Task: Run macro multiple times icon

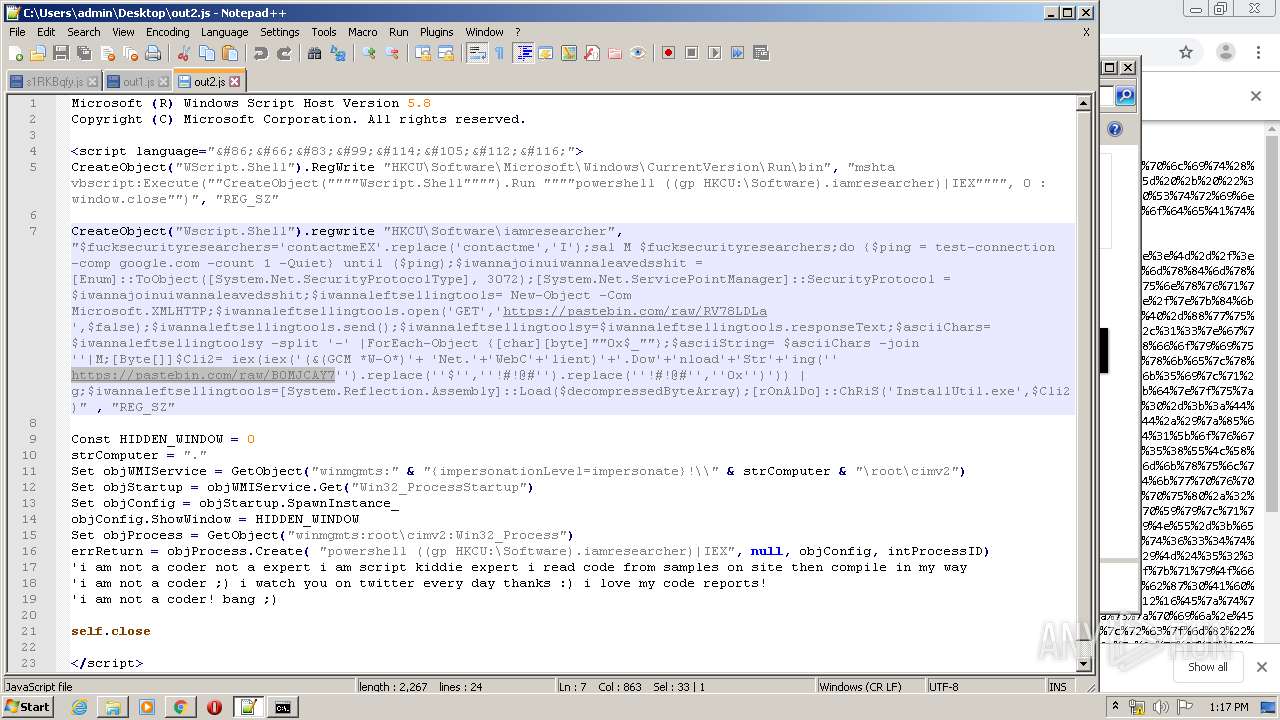Action: click(x=737, y=53)
